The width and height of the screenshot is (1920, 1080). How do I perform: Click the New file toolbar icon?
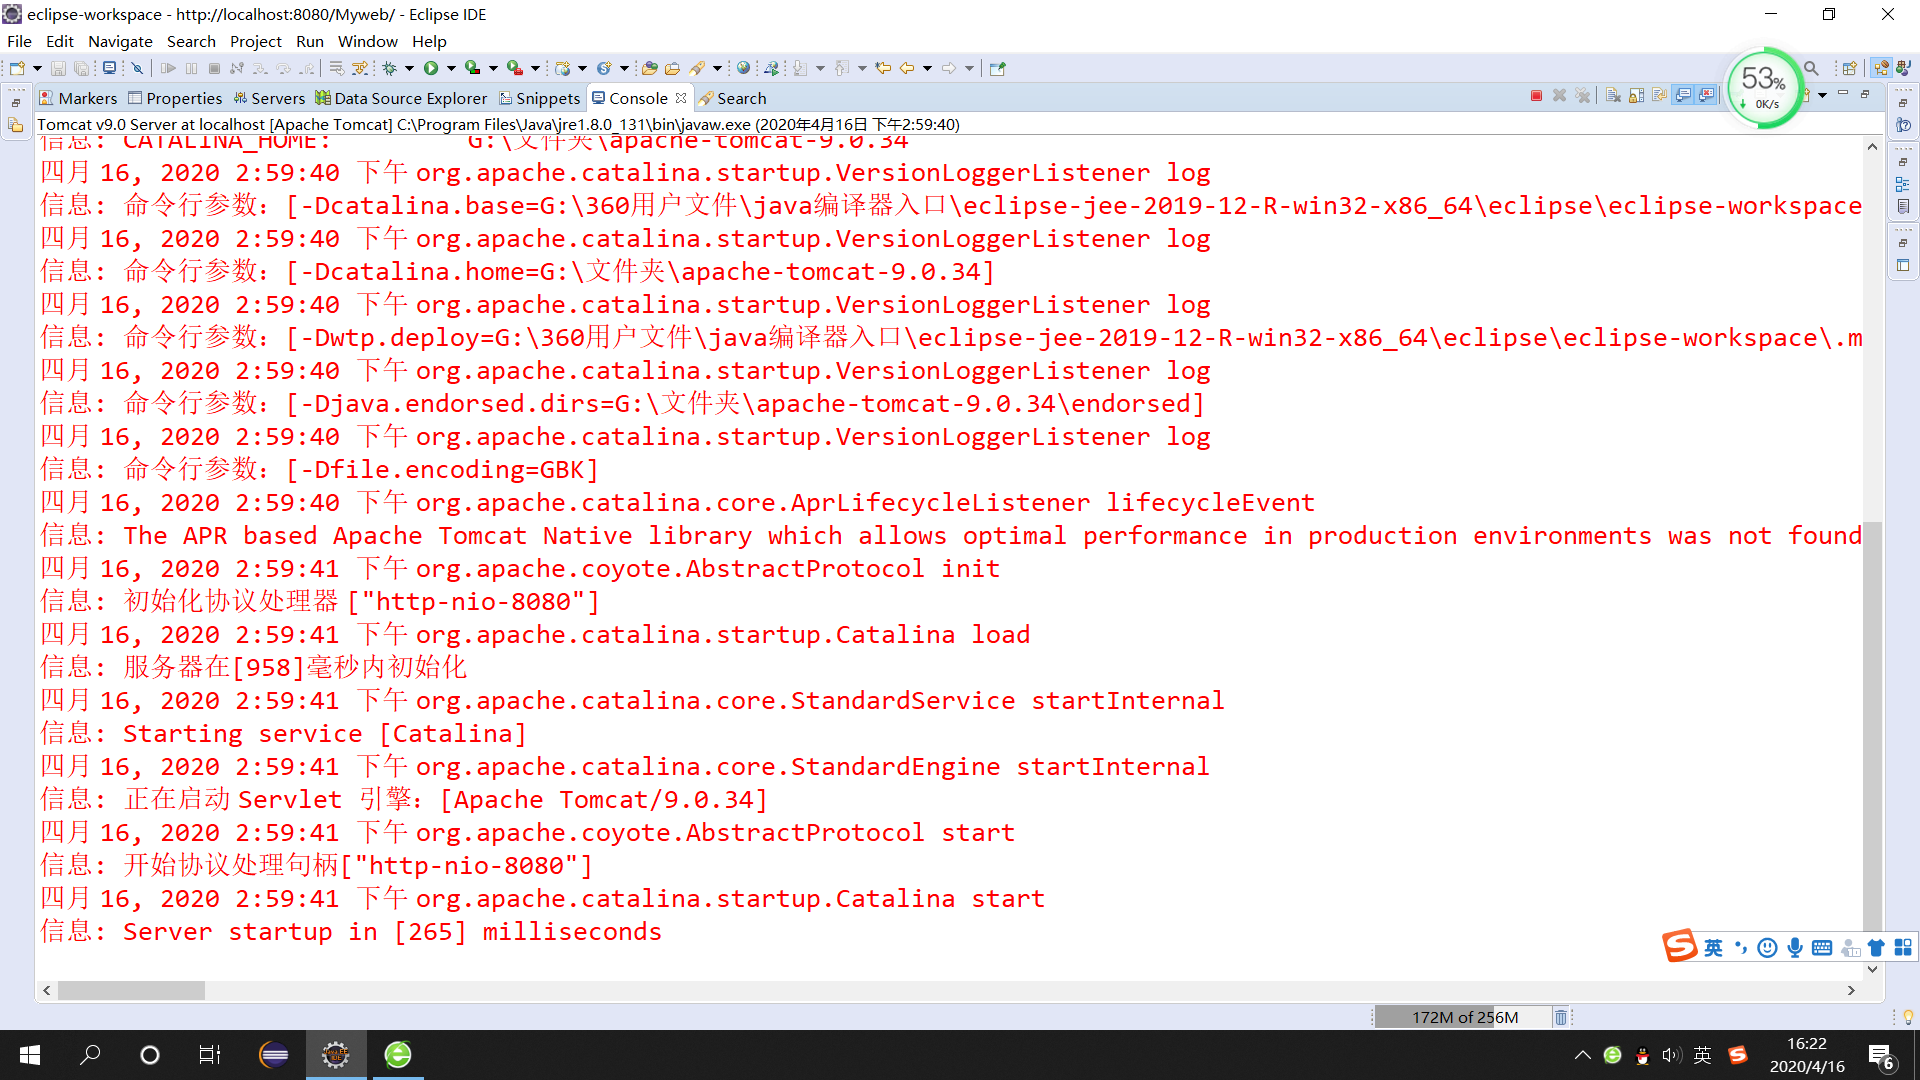point(17,68)
